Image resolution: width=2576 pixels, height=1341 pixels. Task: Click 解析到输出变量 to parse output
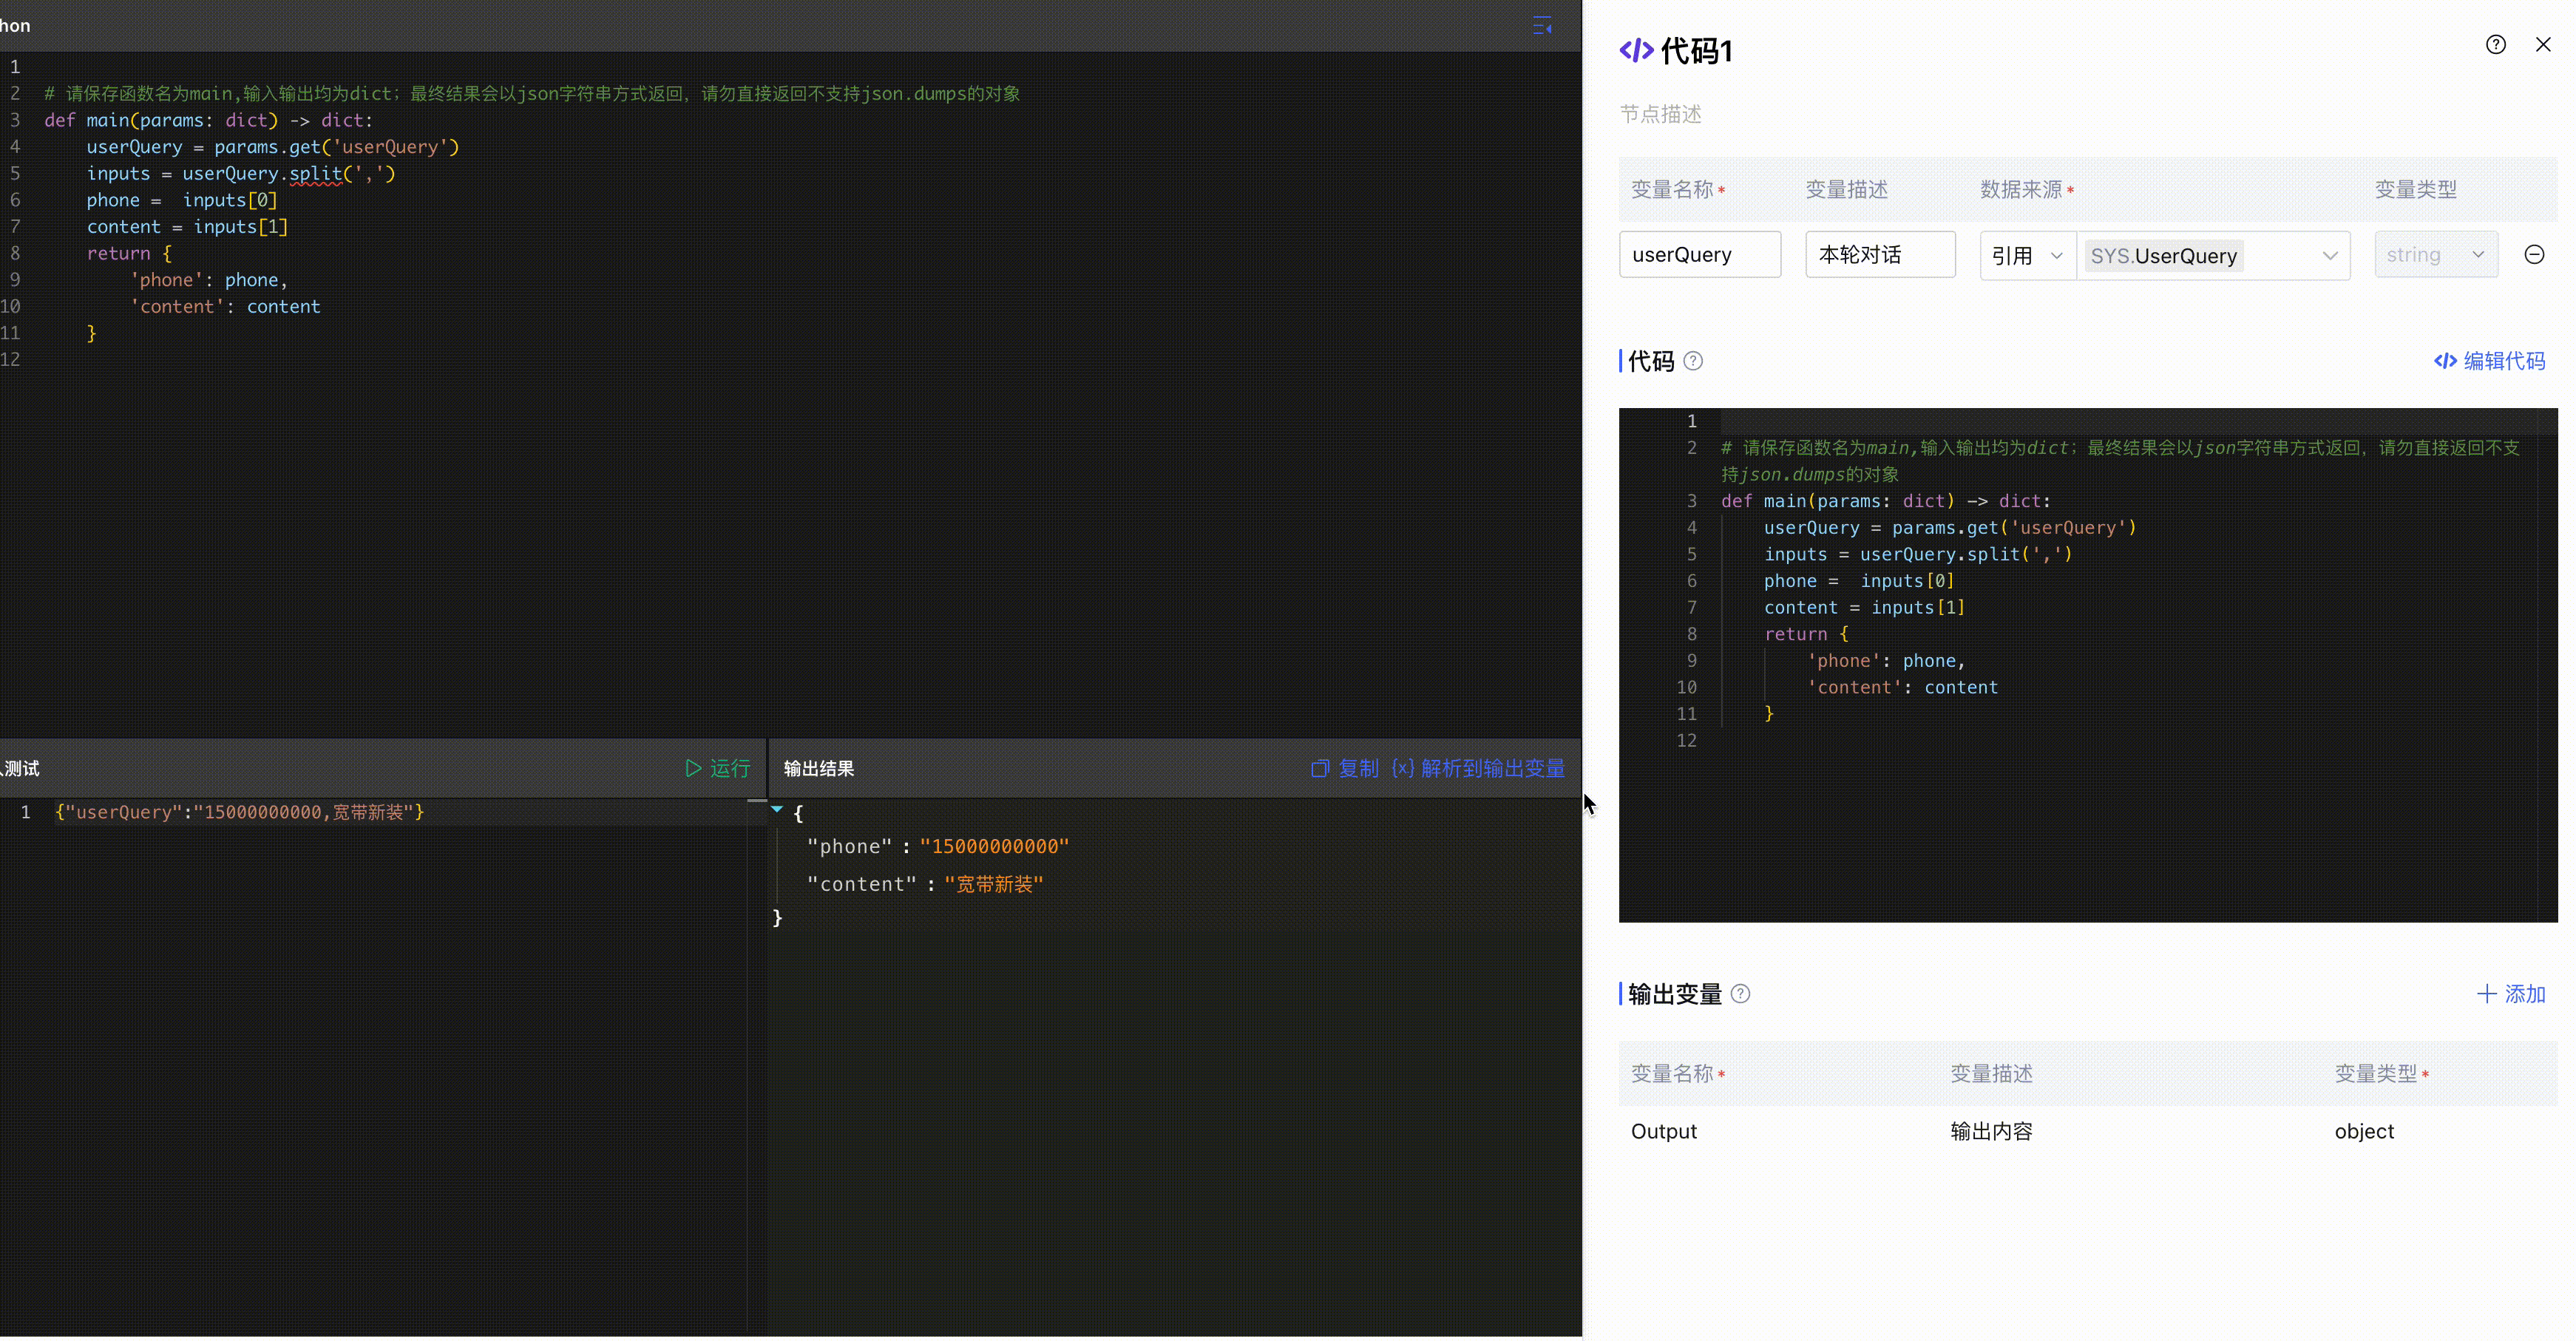[1478, 768]
